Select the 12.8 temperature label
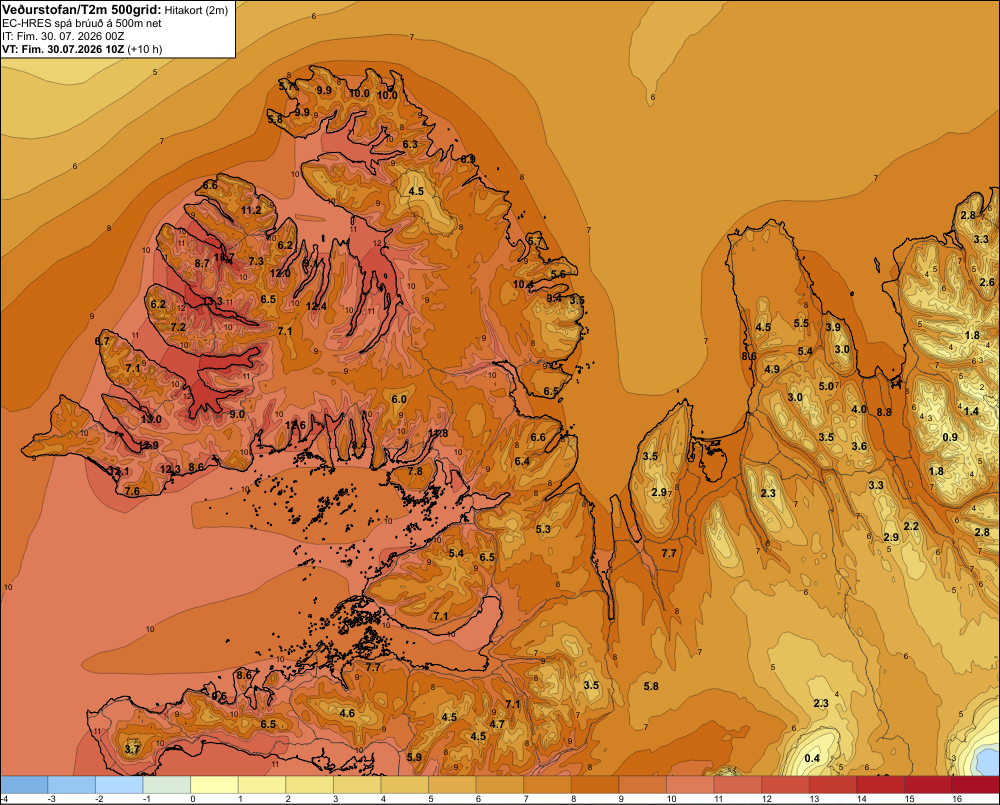 pos(438,434)
